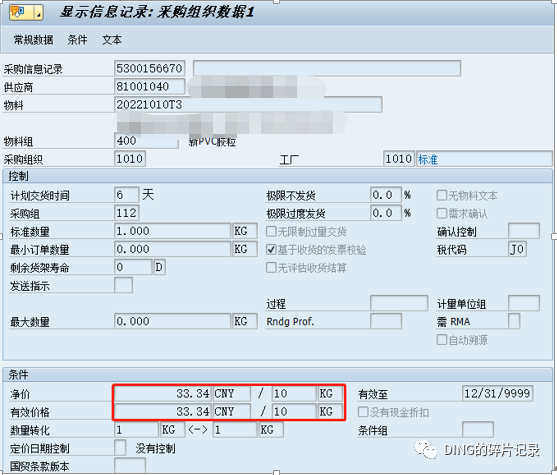
Task: Click the second 数量转化 quantity field
Action: click(x=235, y=430)
